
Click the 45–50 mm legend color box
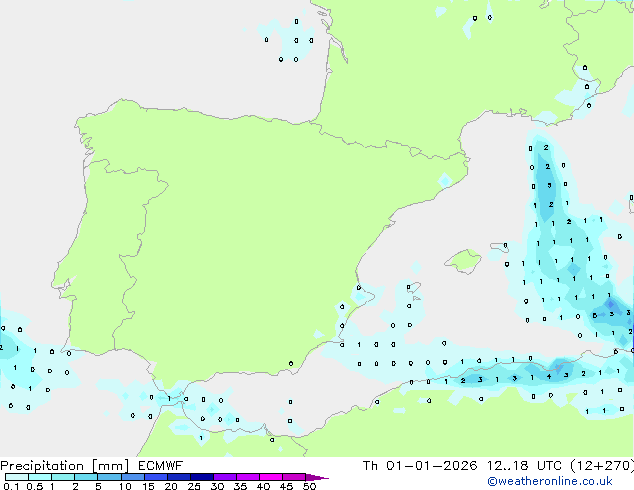click(294, 477)
